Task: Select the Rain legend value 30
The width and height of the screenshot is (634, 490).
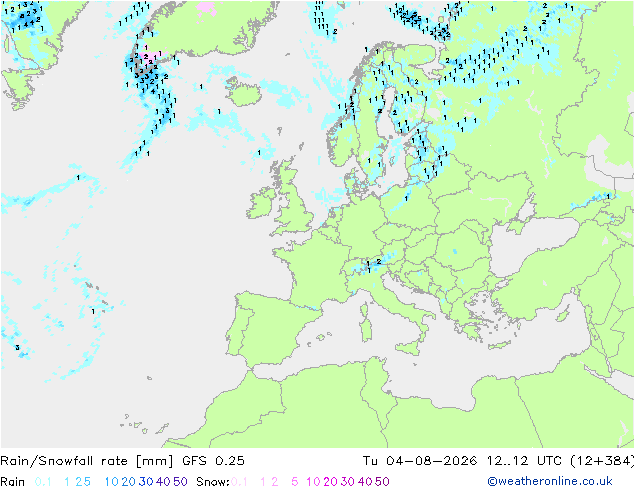Action: point(146,482)
